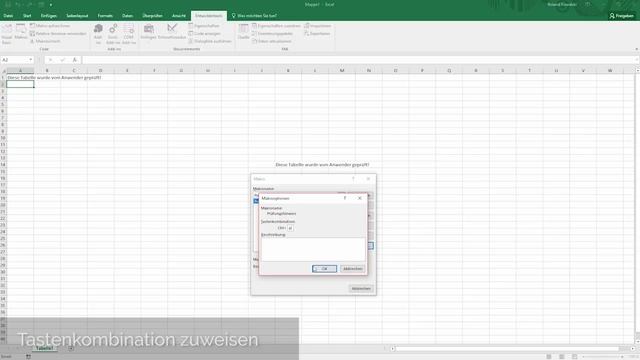Image resolution: width=640 pixels, height=360 pixels.
Task: Select column M header
Action: click(x=342, y=71)
